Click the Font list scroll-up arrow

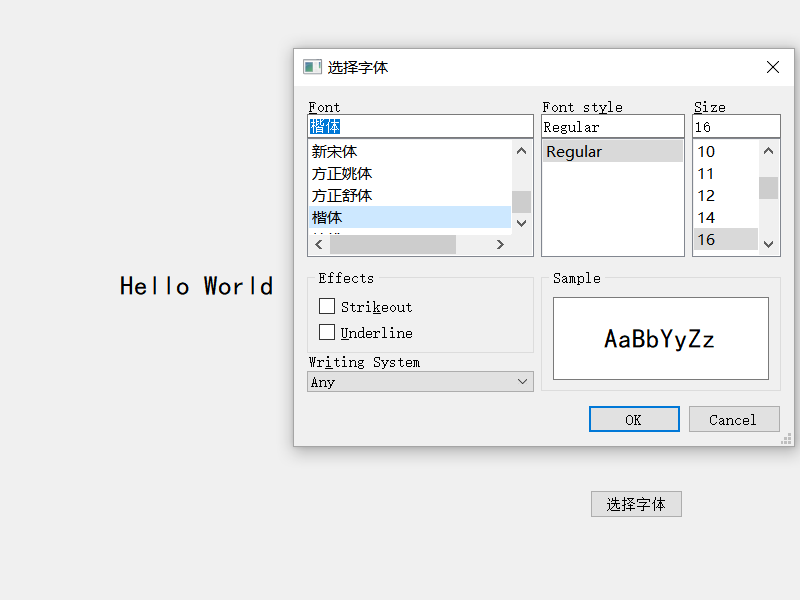(x=521, y=151)
